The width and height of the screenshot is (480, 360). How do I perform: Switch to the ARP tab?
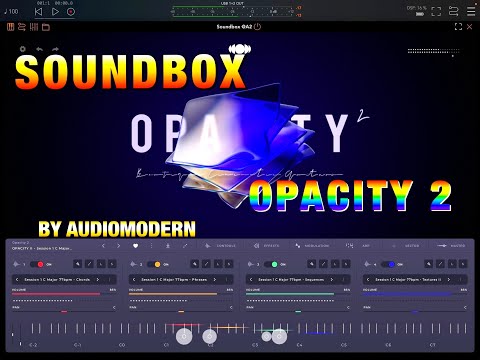tap(358, 246)
